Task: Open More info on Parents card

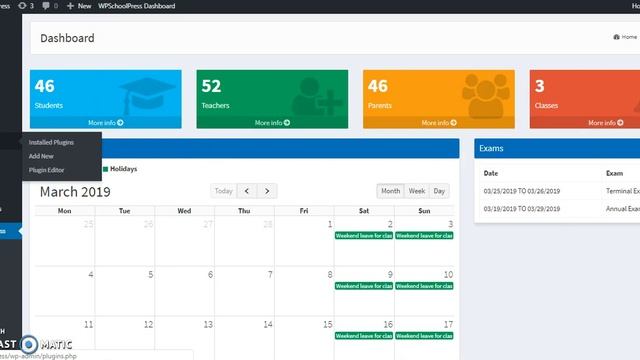Action: (439, 122)
